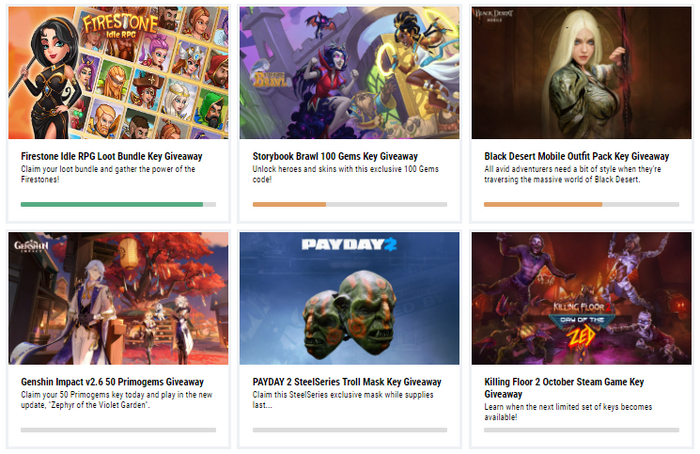Open the PAYDAY 2 troll mask image

coord(350,298)
